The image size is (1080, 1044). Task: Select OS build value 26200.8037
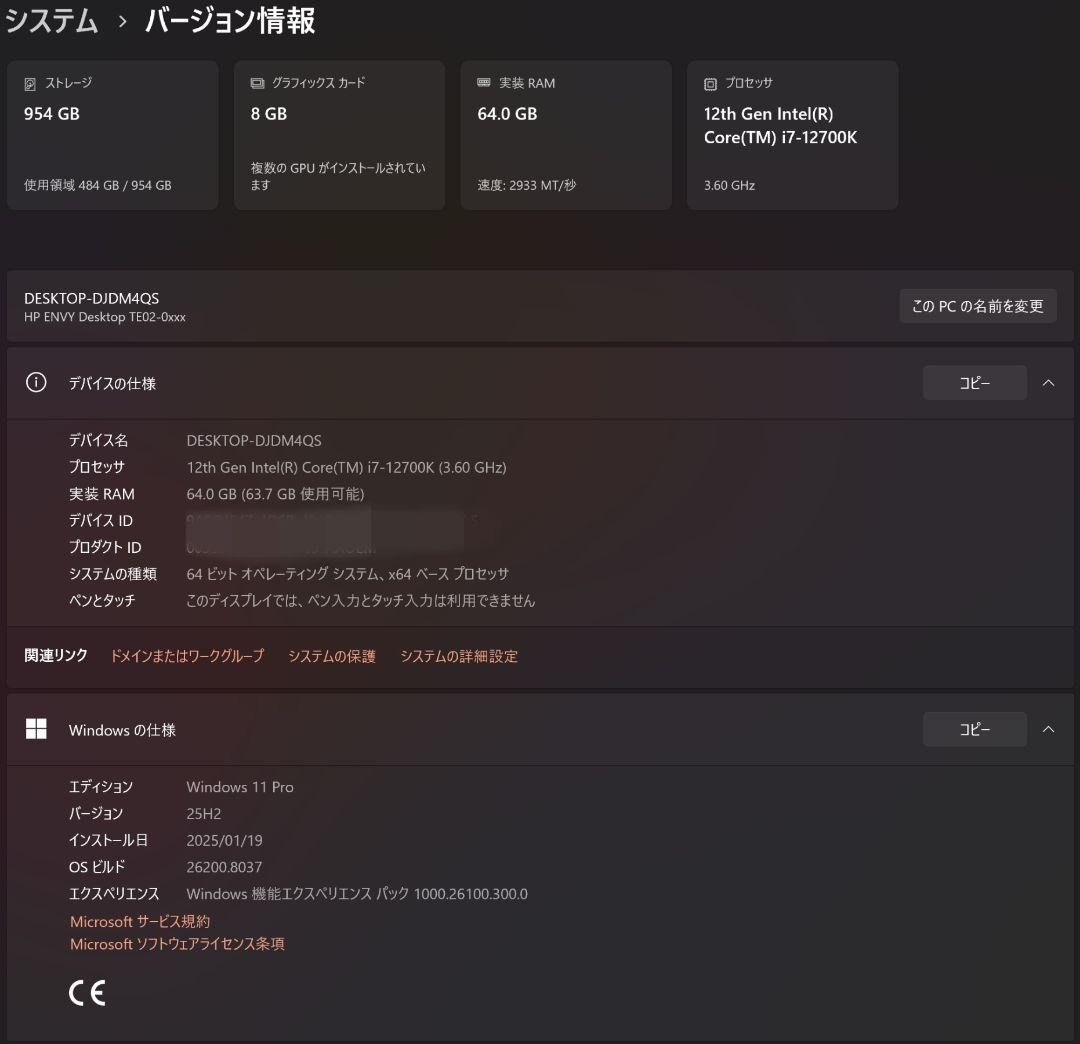225,867
